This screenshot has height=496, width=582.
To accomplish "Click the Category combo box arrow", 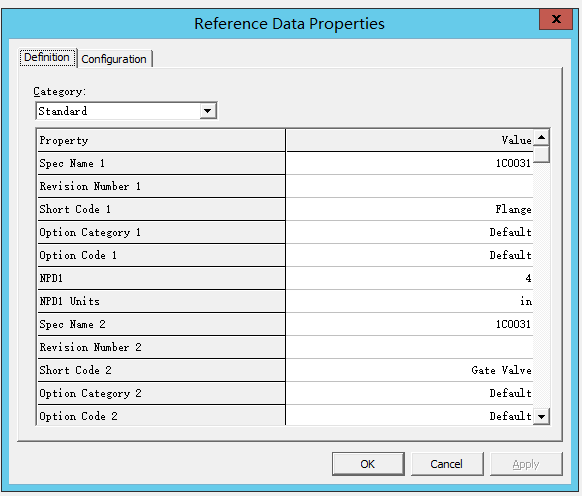I will click(208, 111).
